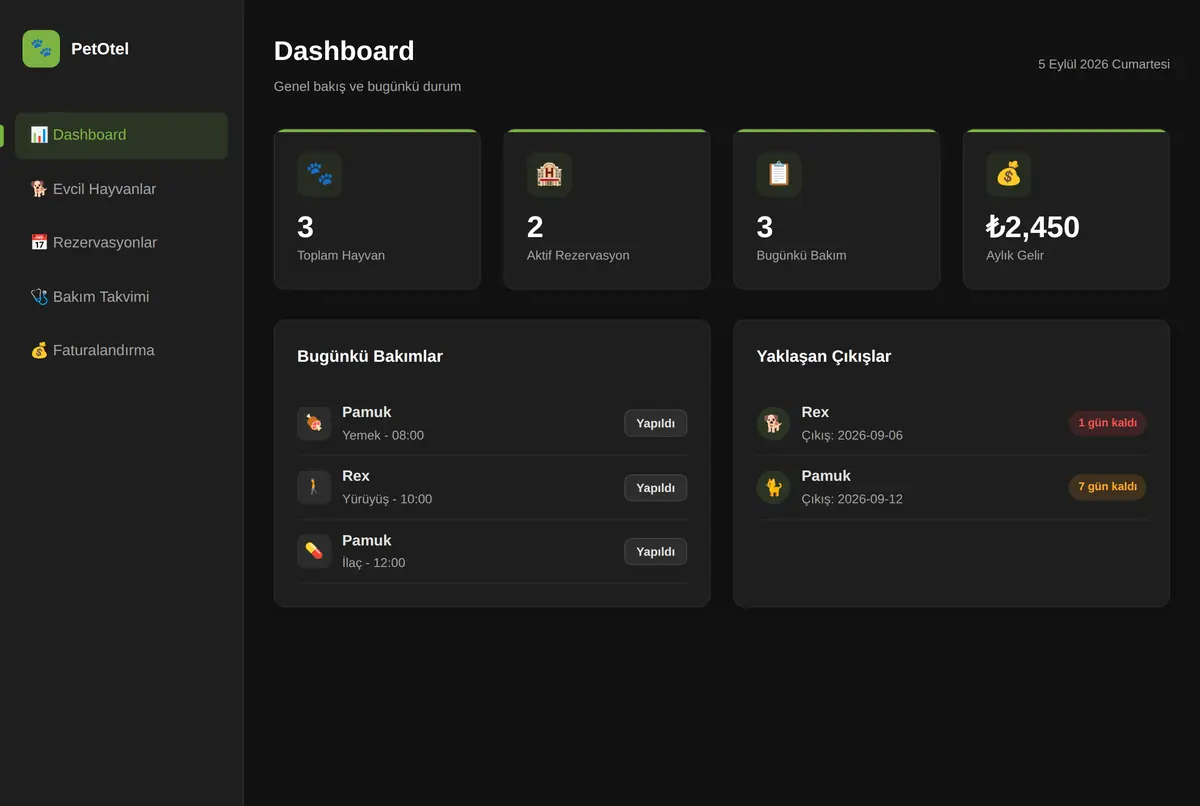This screenshot has height=806, width=1200.
Task: Click the PetOtel paw logo icon
Action: (x=41, y=48)
